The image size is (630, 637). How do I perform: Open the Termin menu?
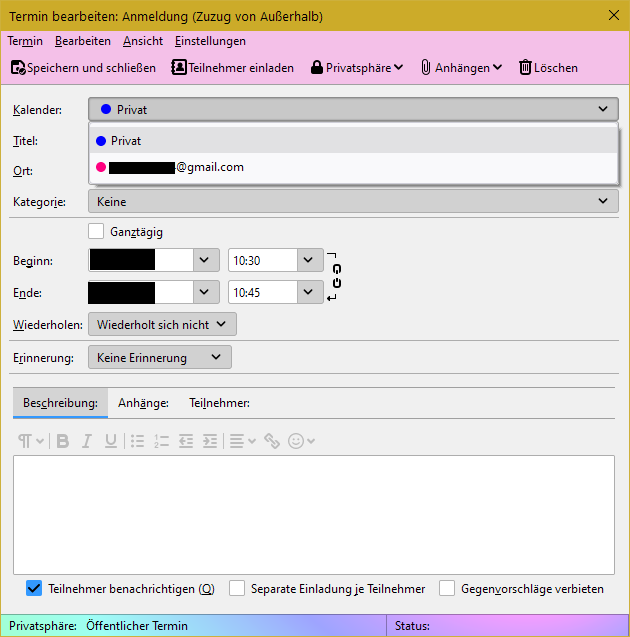pos(25,41)
